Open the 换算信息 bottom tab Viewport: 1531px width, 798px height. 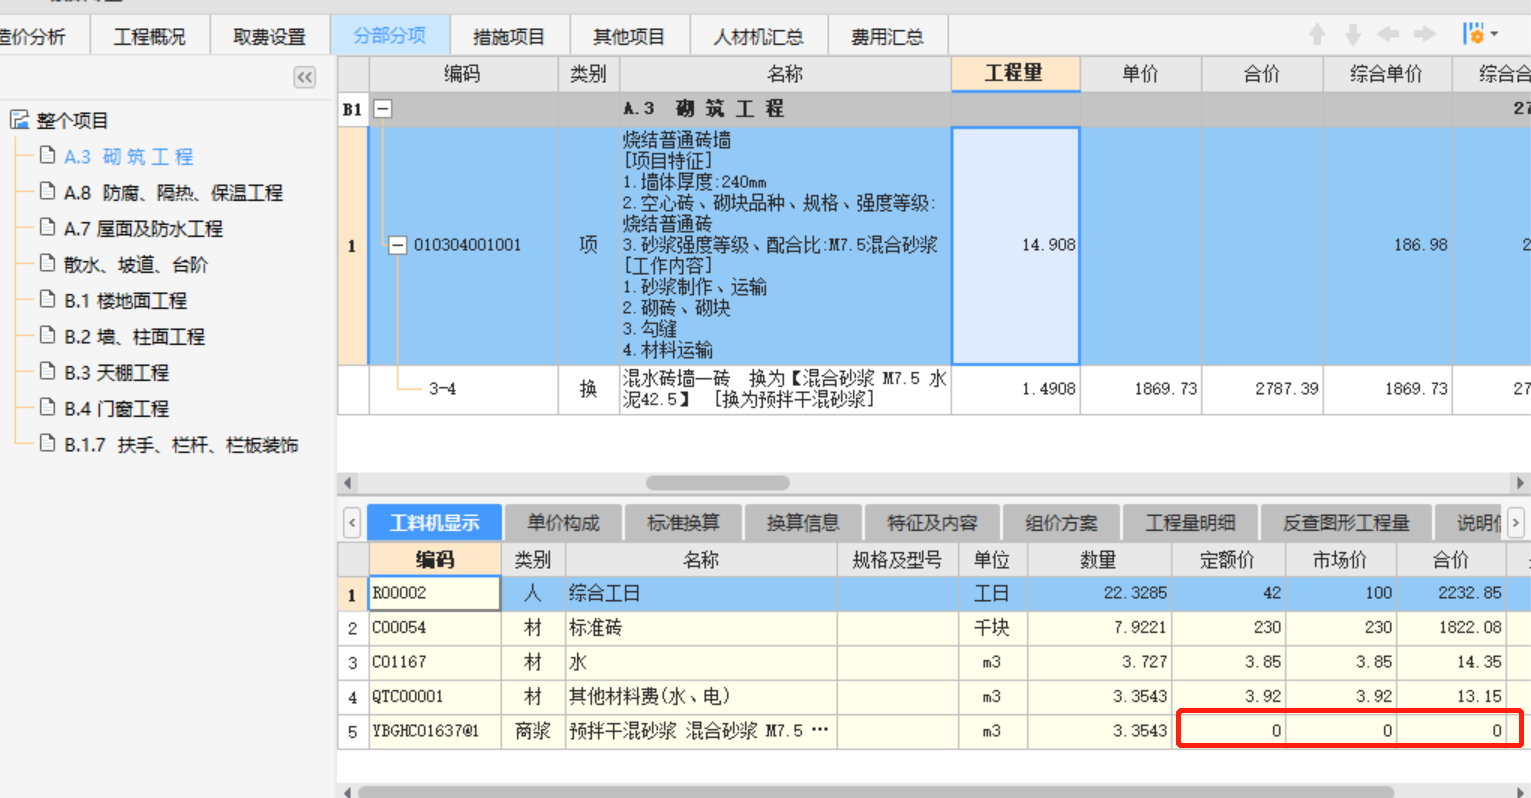click(x=803, y=522)
